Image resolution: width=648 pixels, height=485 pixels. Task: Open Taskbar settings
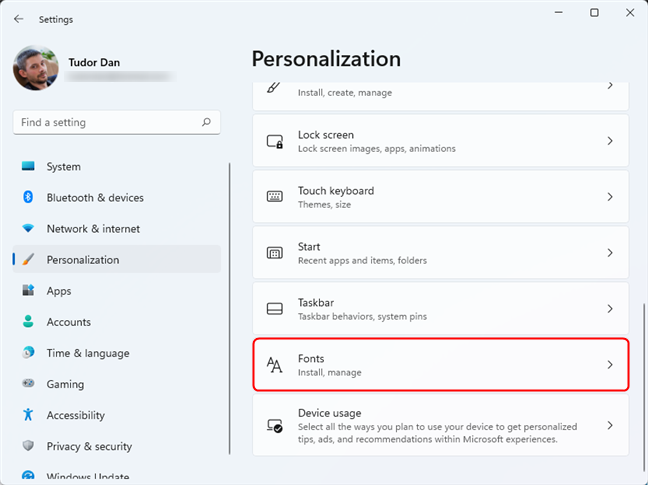pyautogui.click(x=441, y=309)
